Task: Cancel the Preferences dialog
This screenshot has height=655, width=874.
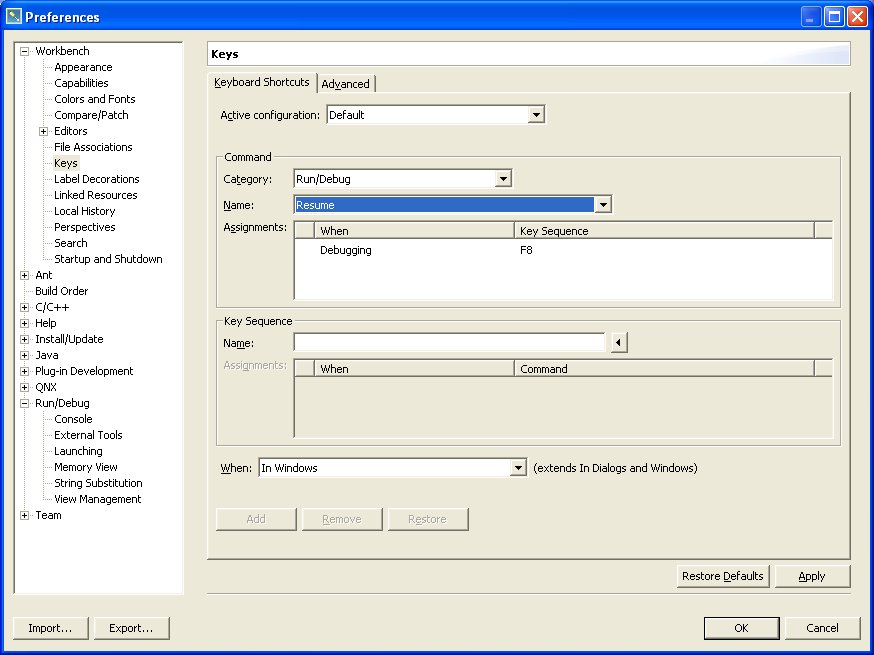Action: [822, 628]
